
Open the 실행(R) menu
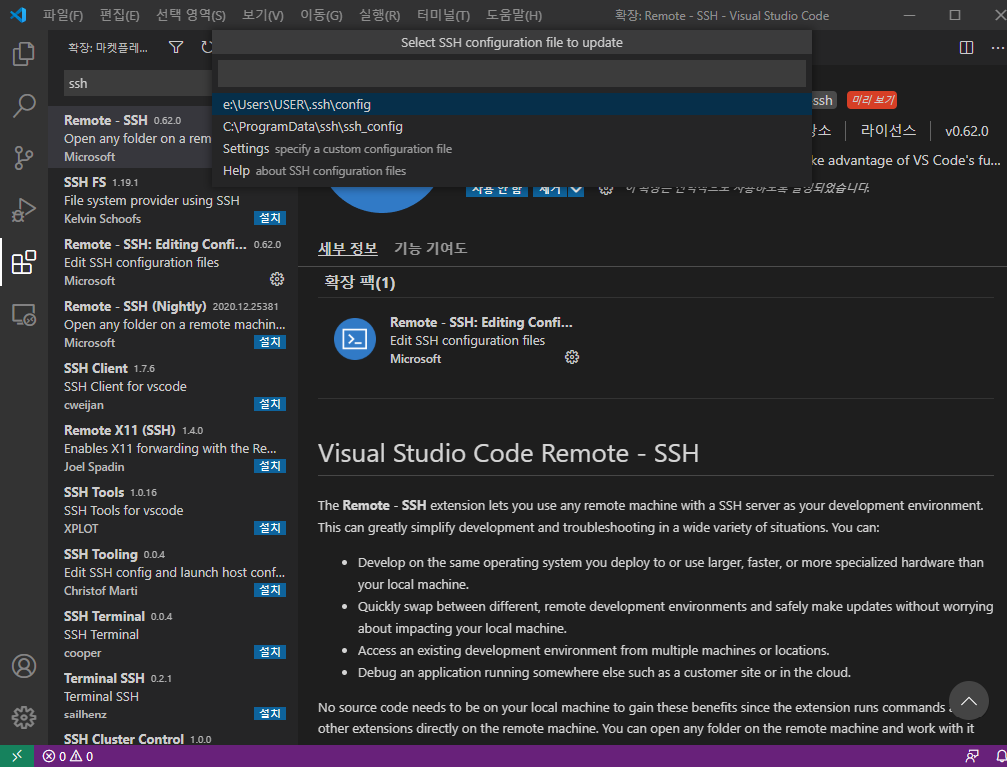pos(379,15)
